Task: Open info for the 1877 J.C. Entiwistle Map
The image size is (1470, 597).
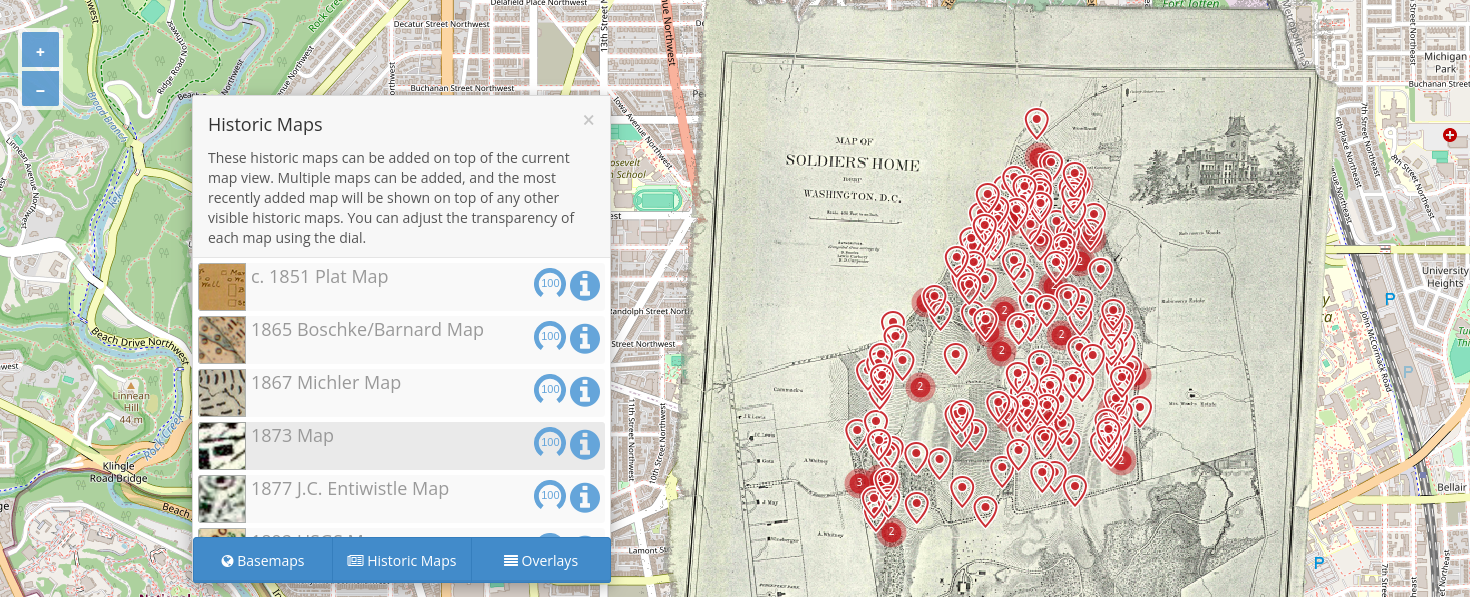Action: point(584,497)
